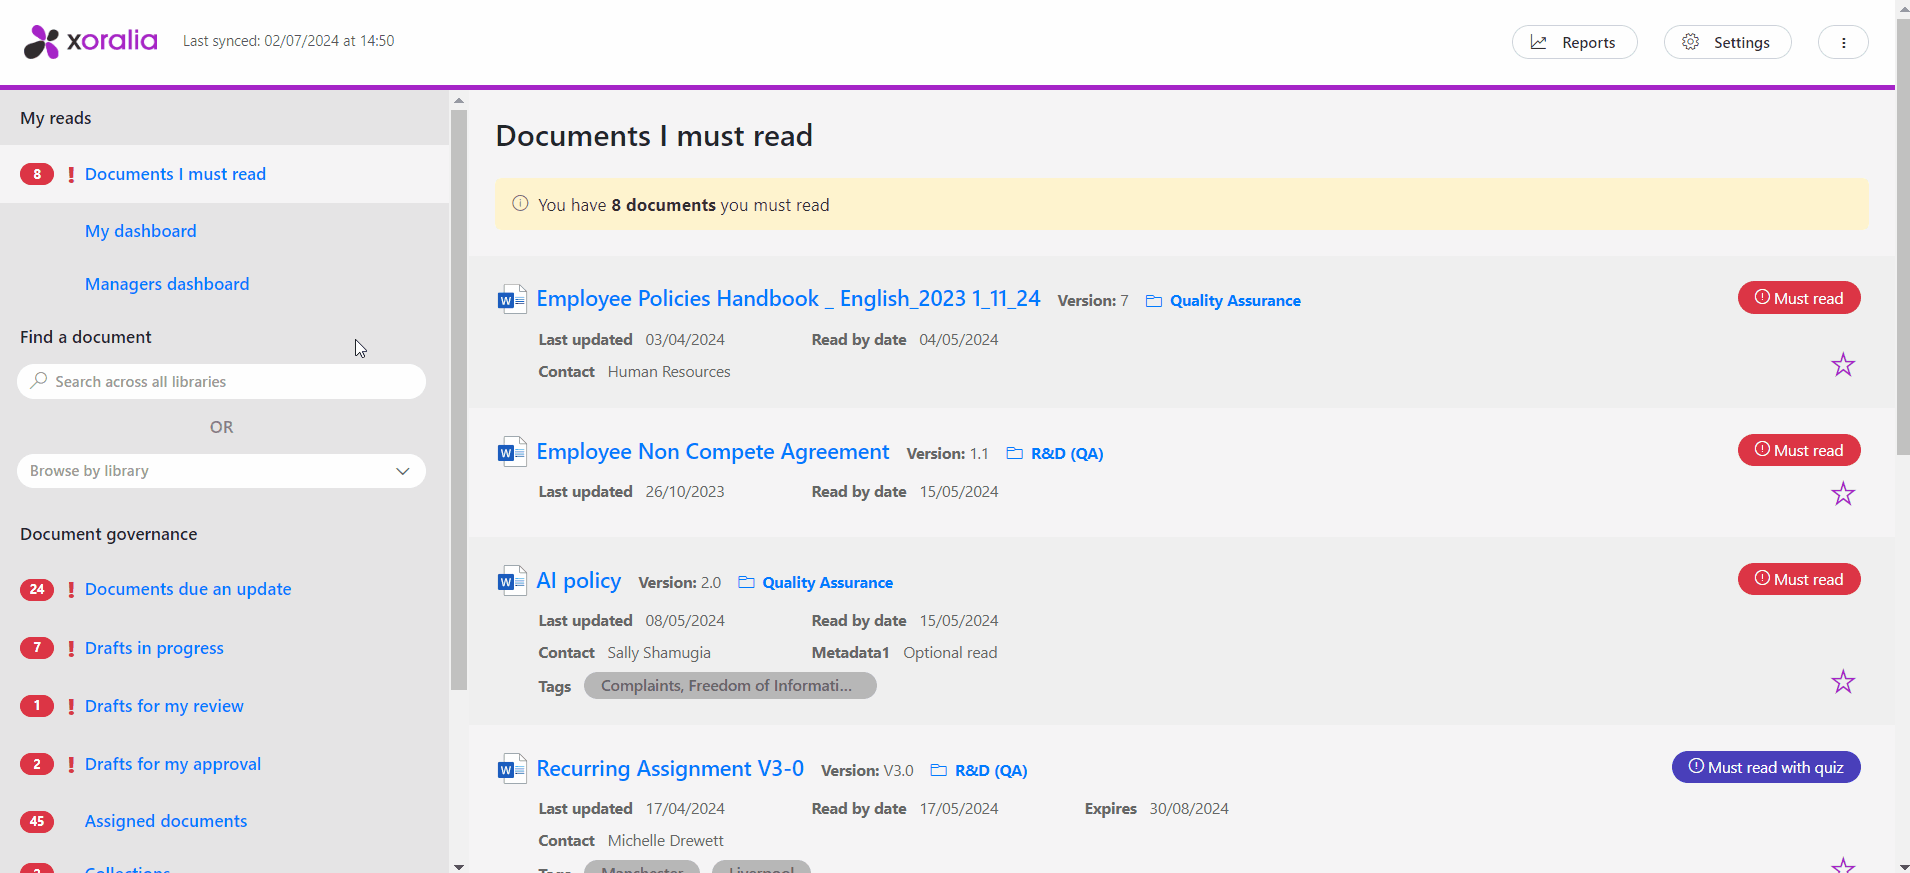Image resolution: width=1910 pixels, height=873 pixels.
Task: Open Reports from the top bar
Action: coord(1574,42)
